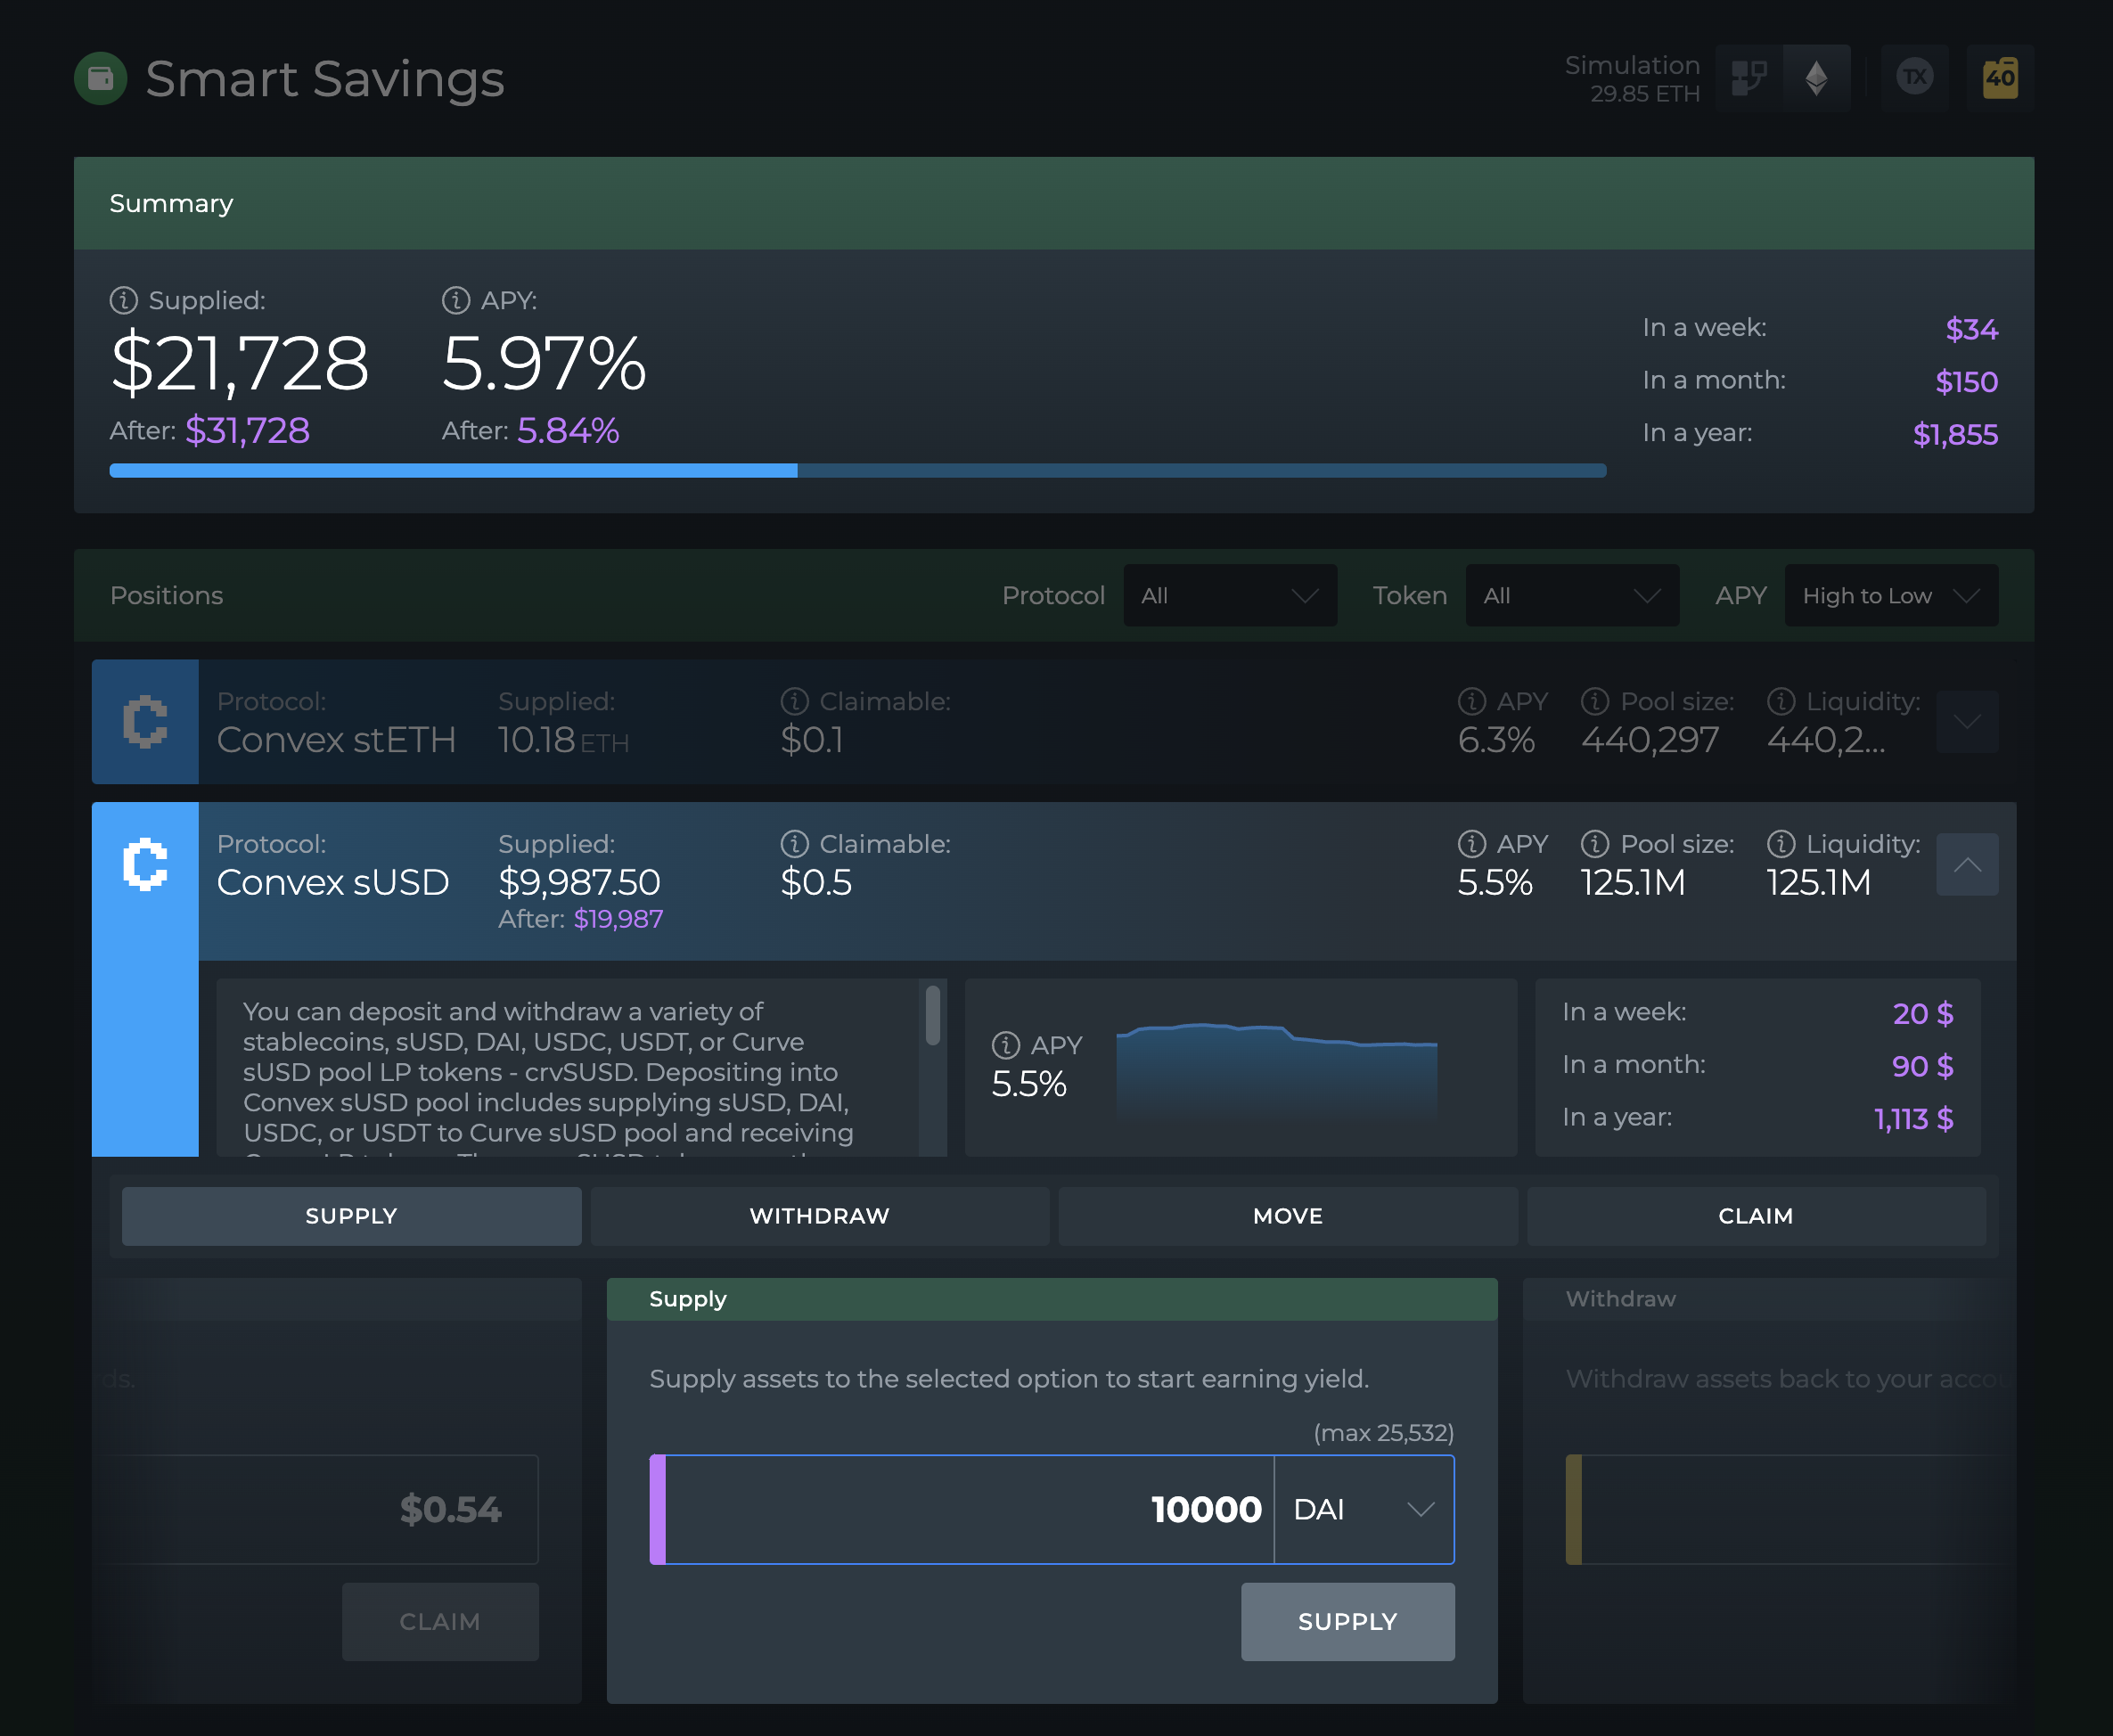Click the Smart Savings wallet logo icon
This screenshot has height=1736, width=2113.
click(100, 78)
